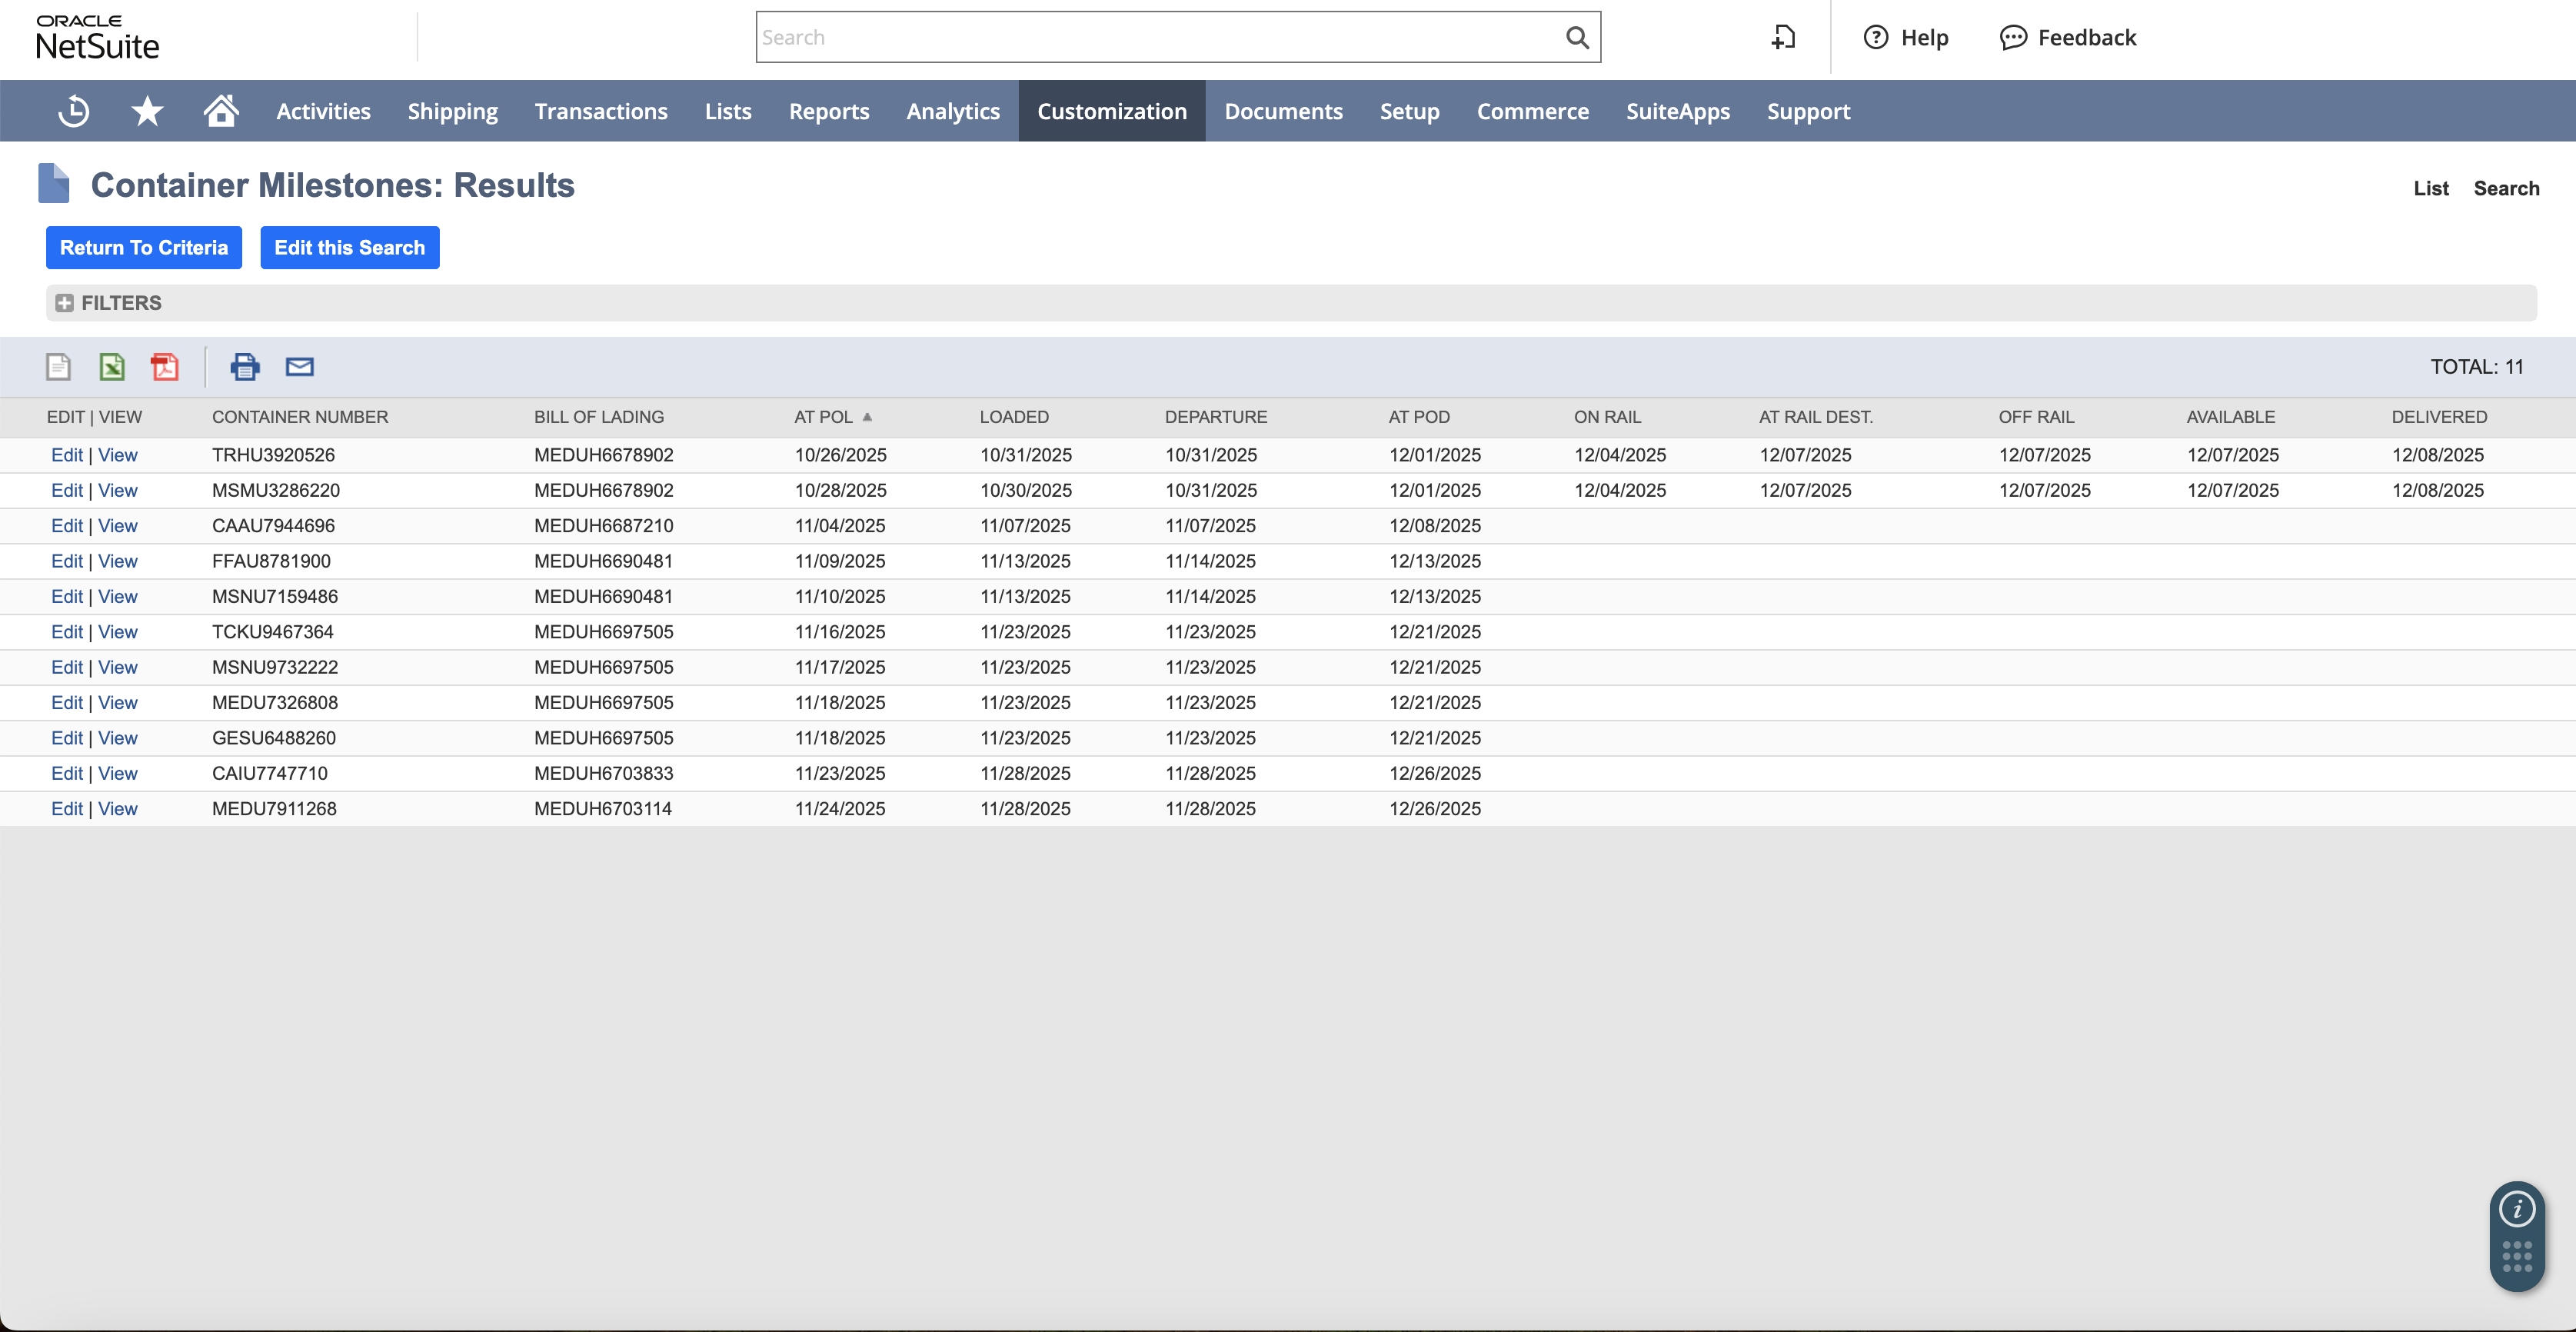Print the Container Milestones results
Screen dimensions: 2576x1332
(x=245, y=367)
